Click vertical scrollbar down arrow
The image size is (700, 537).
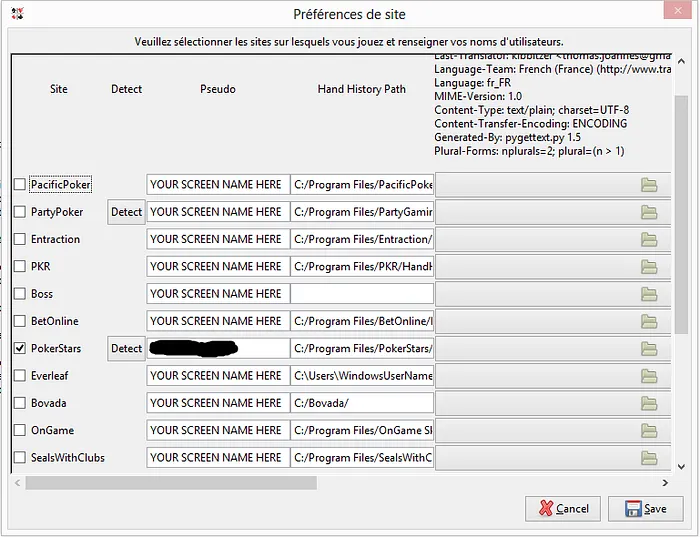pos(681,467)
